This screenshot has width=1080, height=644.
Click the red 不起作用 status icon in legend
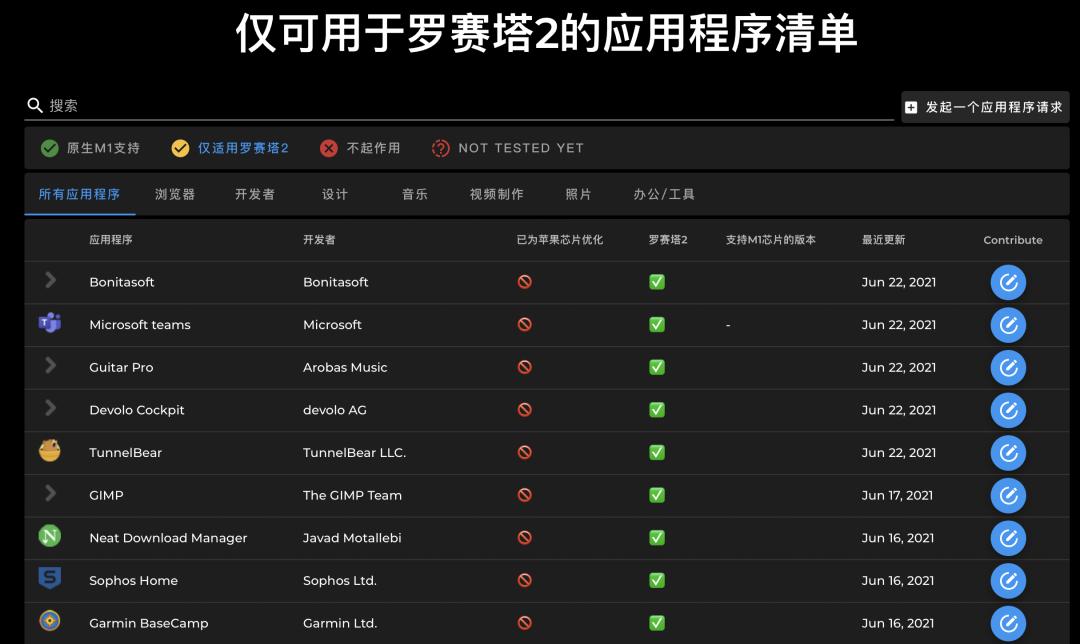328,147
